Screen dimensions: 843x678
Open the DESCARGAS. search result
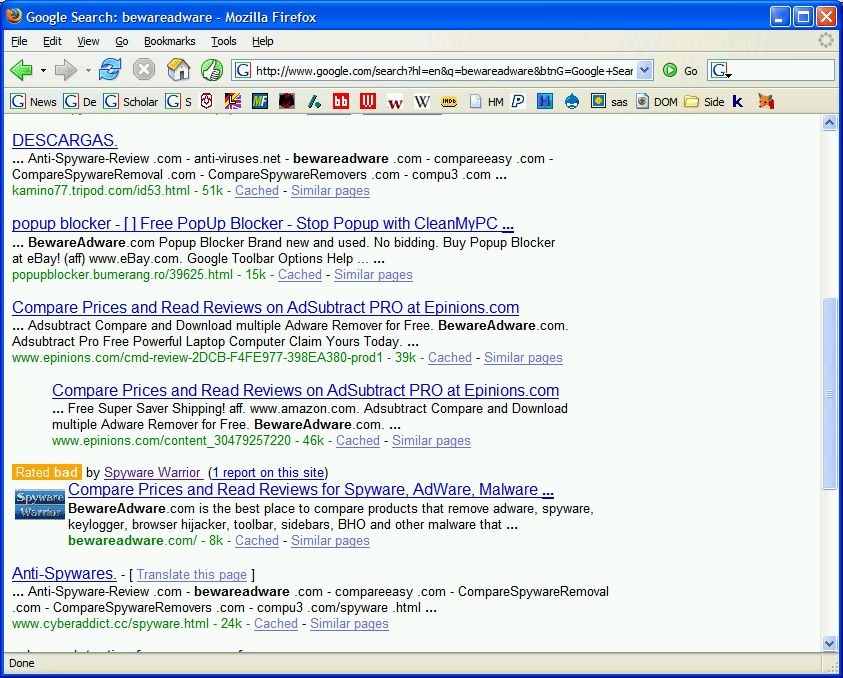point(65,140)
